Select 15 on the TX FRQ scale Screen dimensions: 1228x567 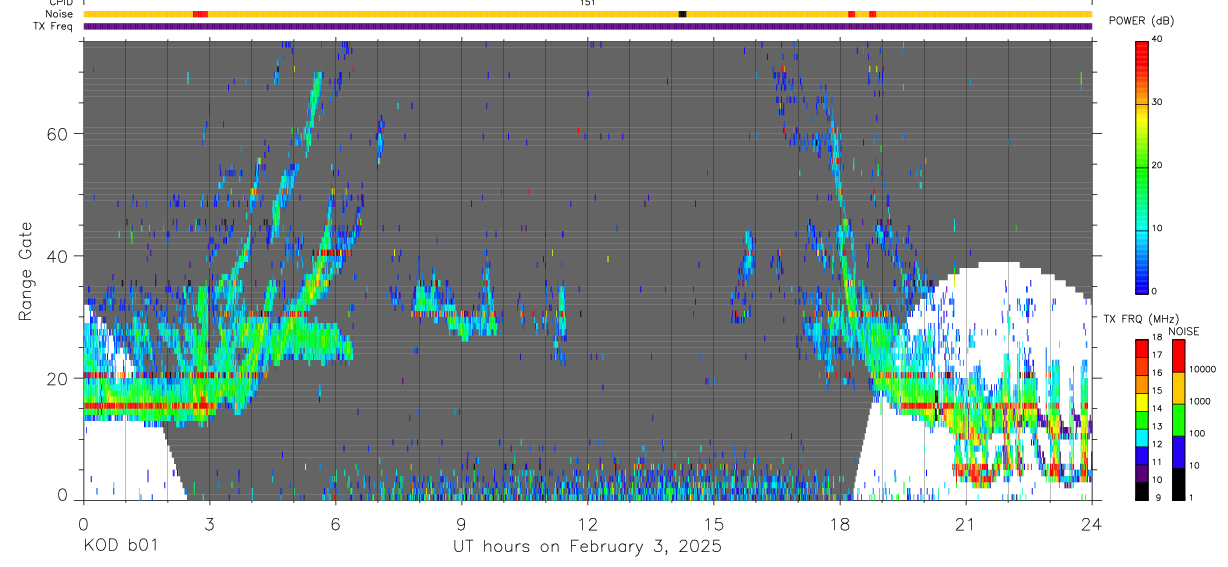tap(1157, 391)
